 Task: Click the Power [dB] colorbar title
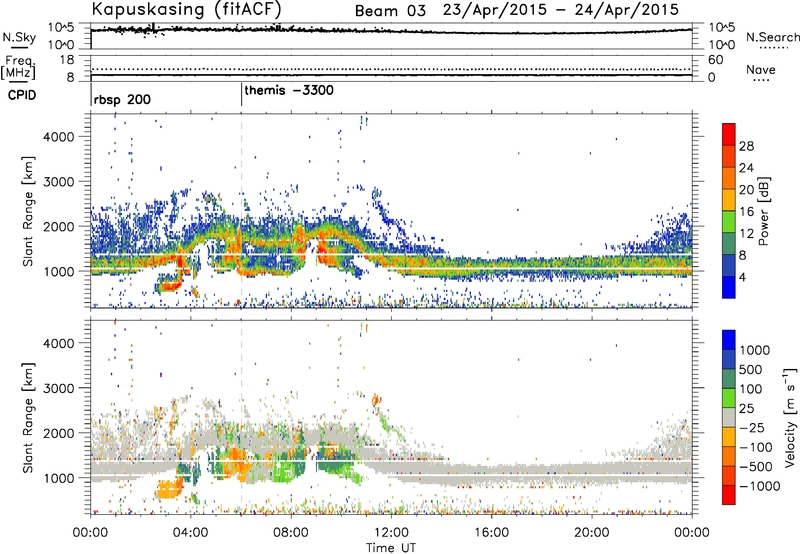[764, 211]
